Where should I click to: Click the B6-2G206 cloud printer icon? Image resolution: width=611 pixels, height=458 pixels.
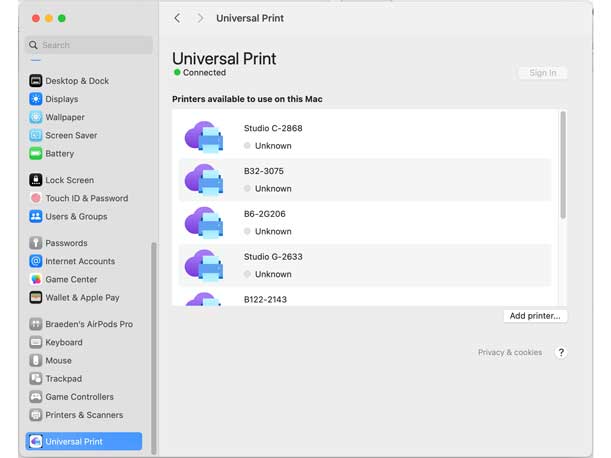pyautogui.click(x=204, y=223)
